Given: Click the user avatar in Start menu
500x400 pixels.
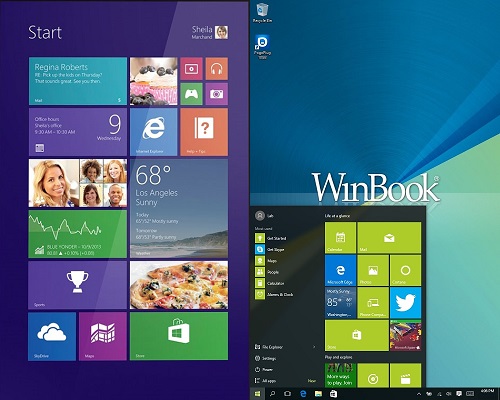Looking at the screenshot, I should point(260,216).
